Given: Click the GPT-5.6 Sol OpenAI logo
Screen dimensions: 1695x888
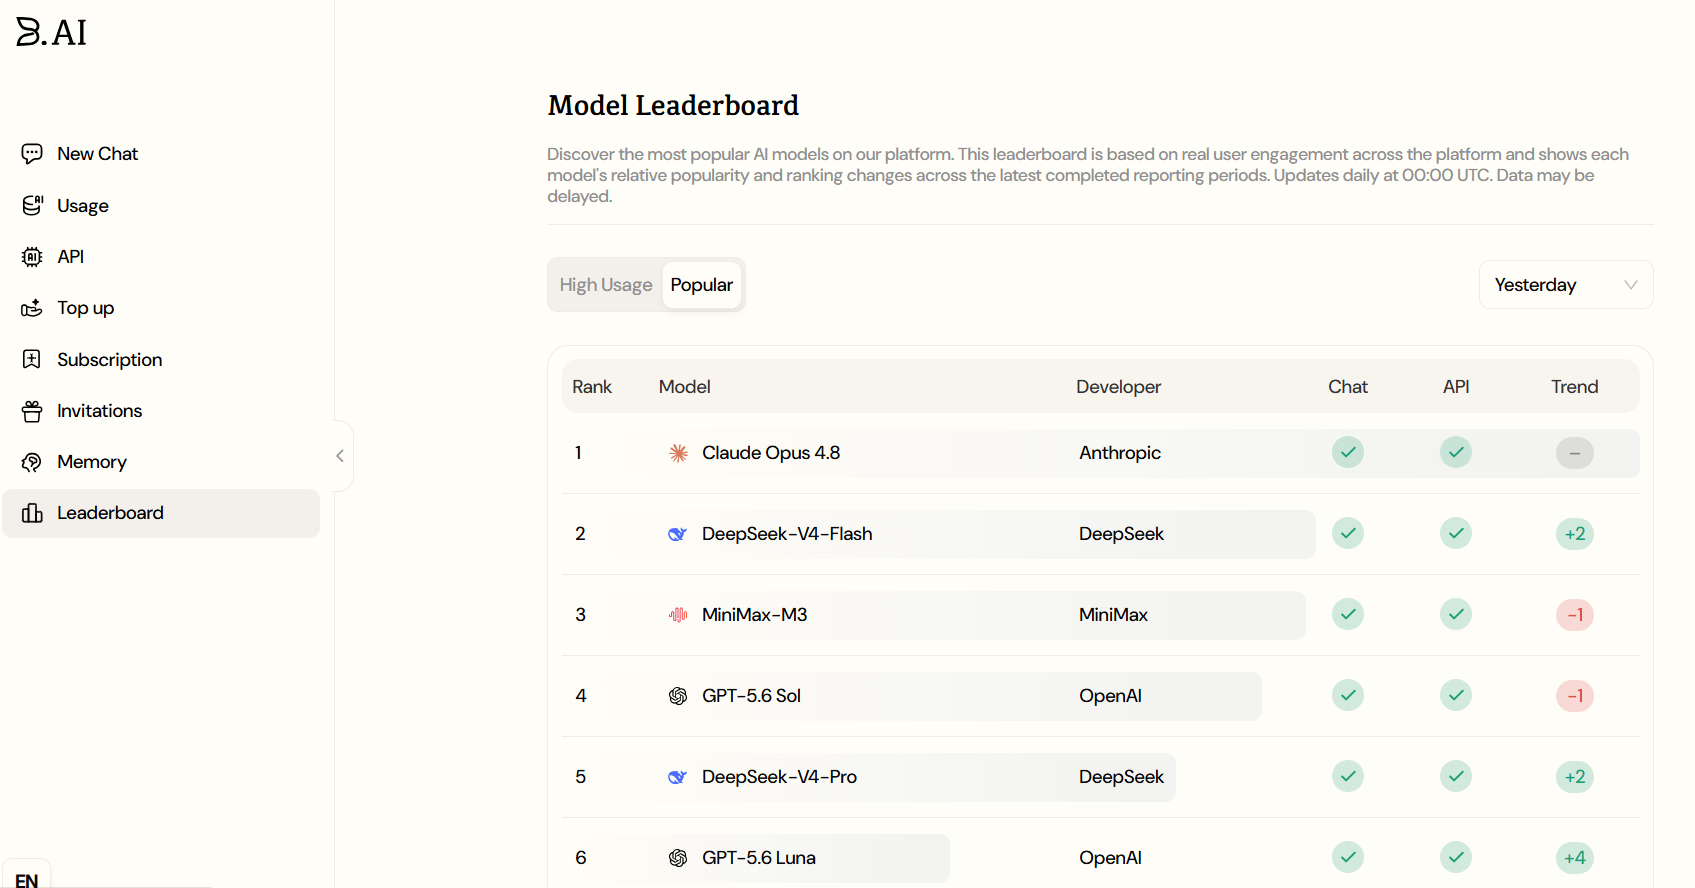Looking at the screenshot, I should [678, 696].
